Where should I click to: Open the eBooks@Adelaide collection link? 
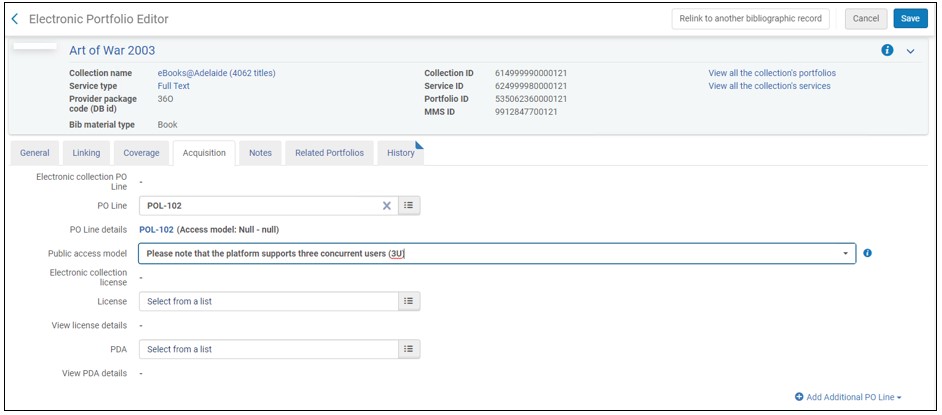[216, 73]
